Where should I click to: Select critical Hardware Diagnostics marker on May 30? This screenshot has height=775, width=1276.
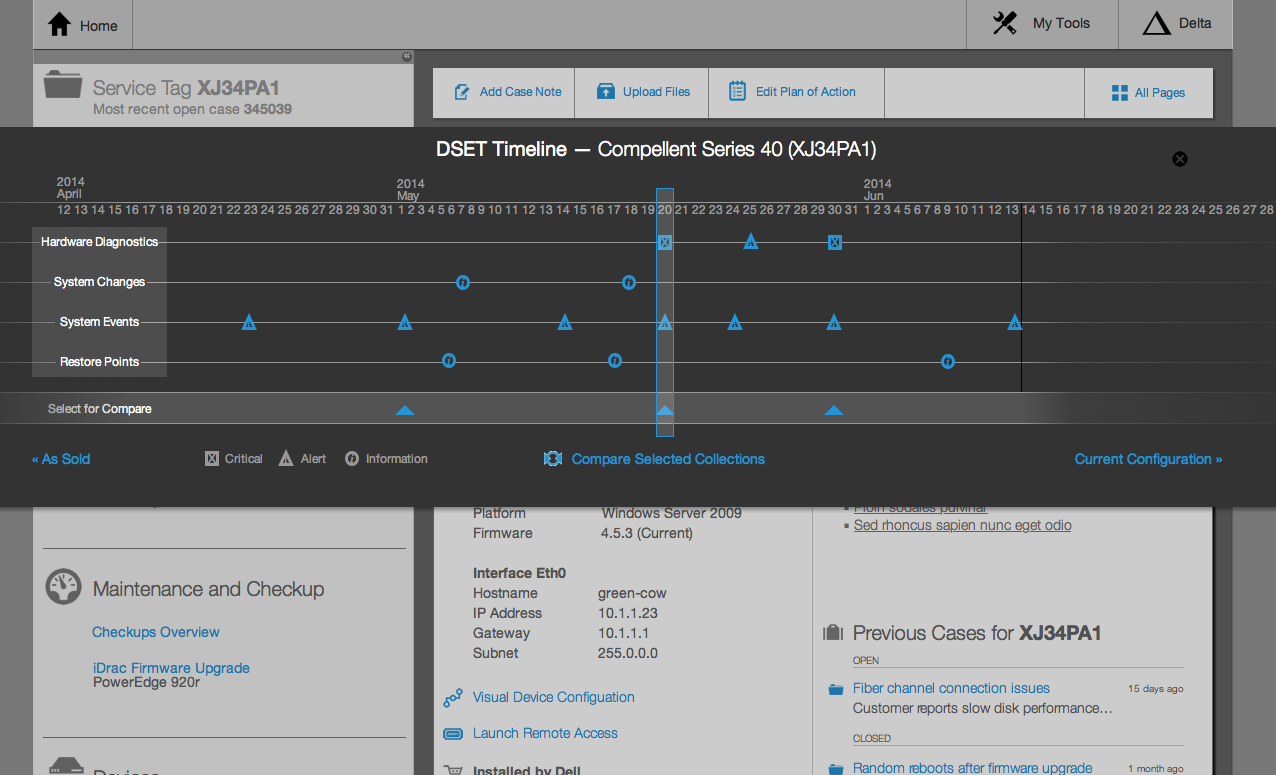coord(835,242)
